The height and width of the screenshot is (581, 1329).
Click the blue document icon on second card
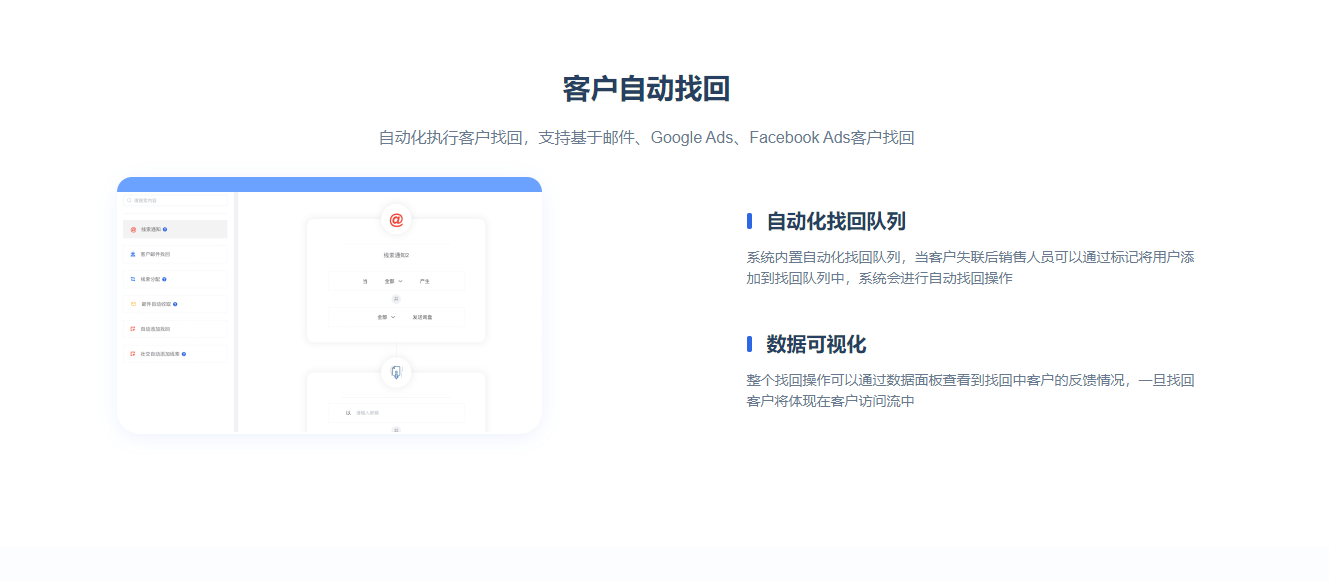click(x=396, y=373)
